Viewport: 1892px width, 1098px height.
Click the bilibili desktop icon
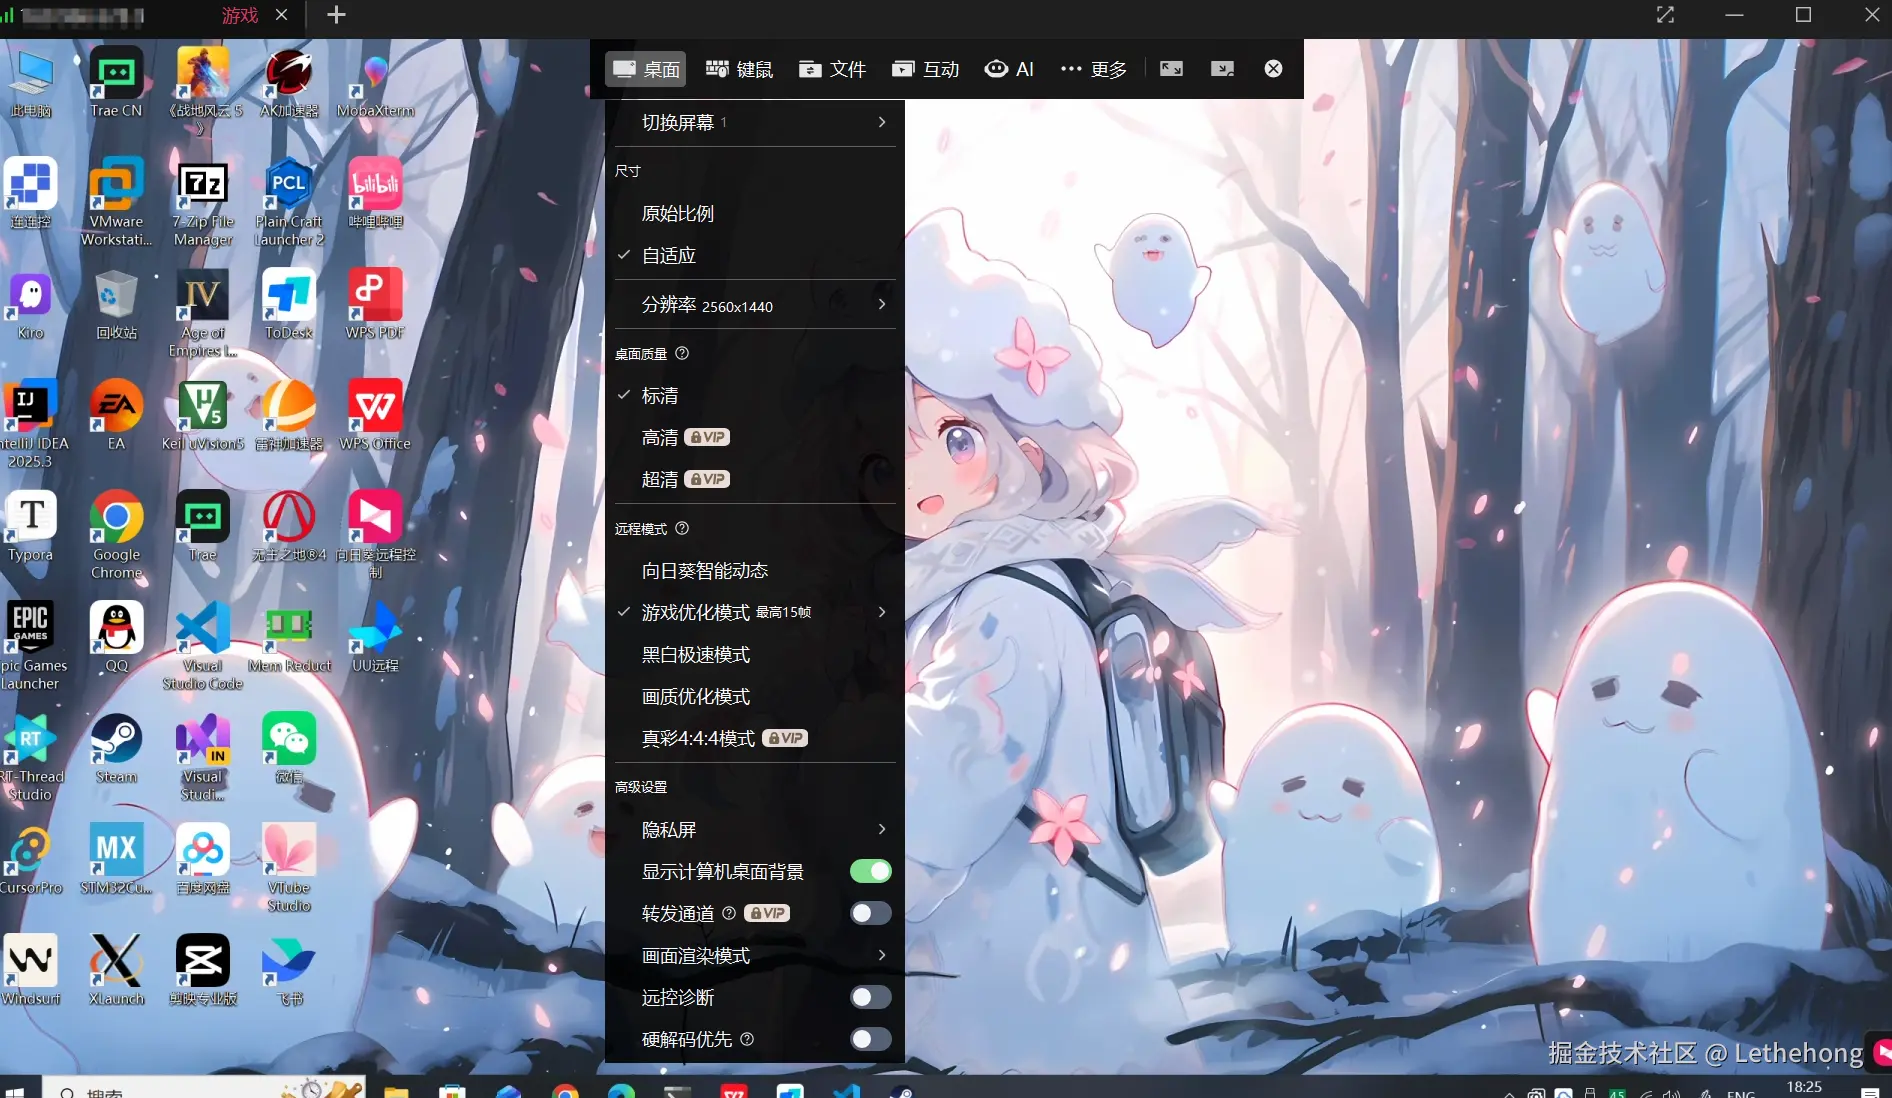(375, 193)
